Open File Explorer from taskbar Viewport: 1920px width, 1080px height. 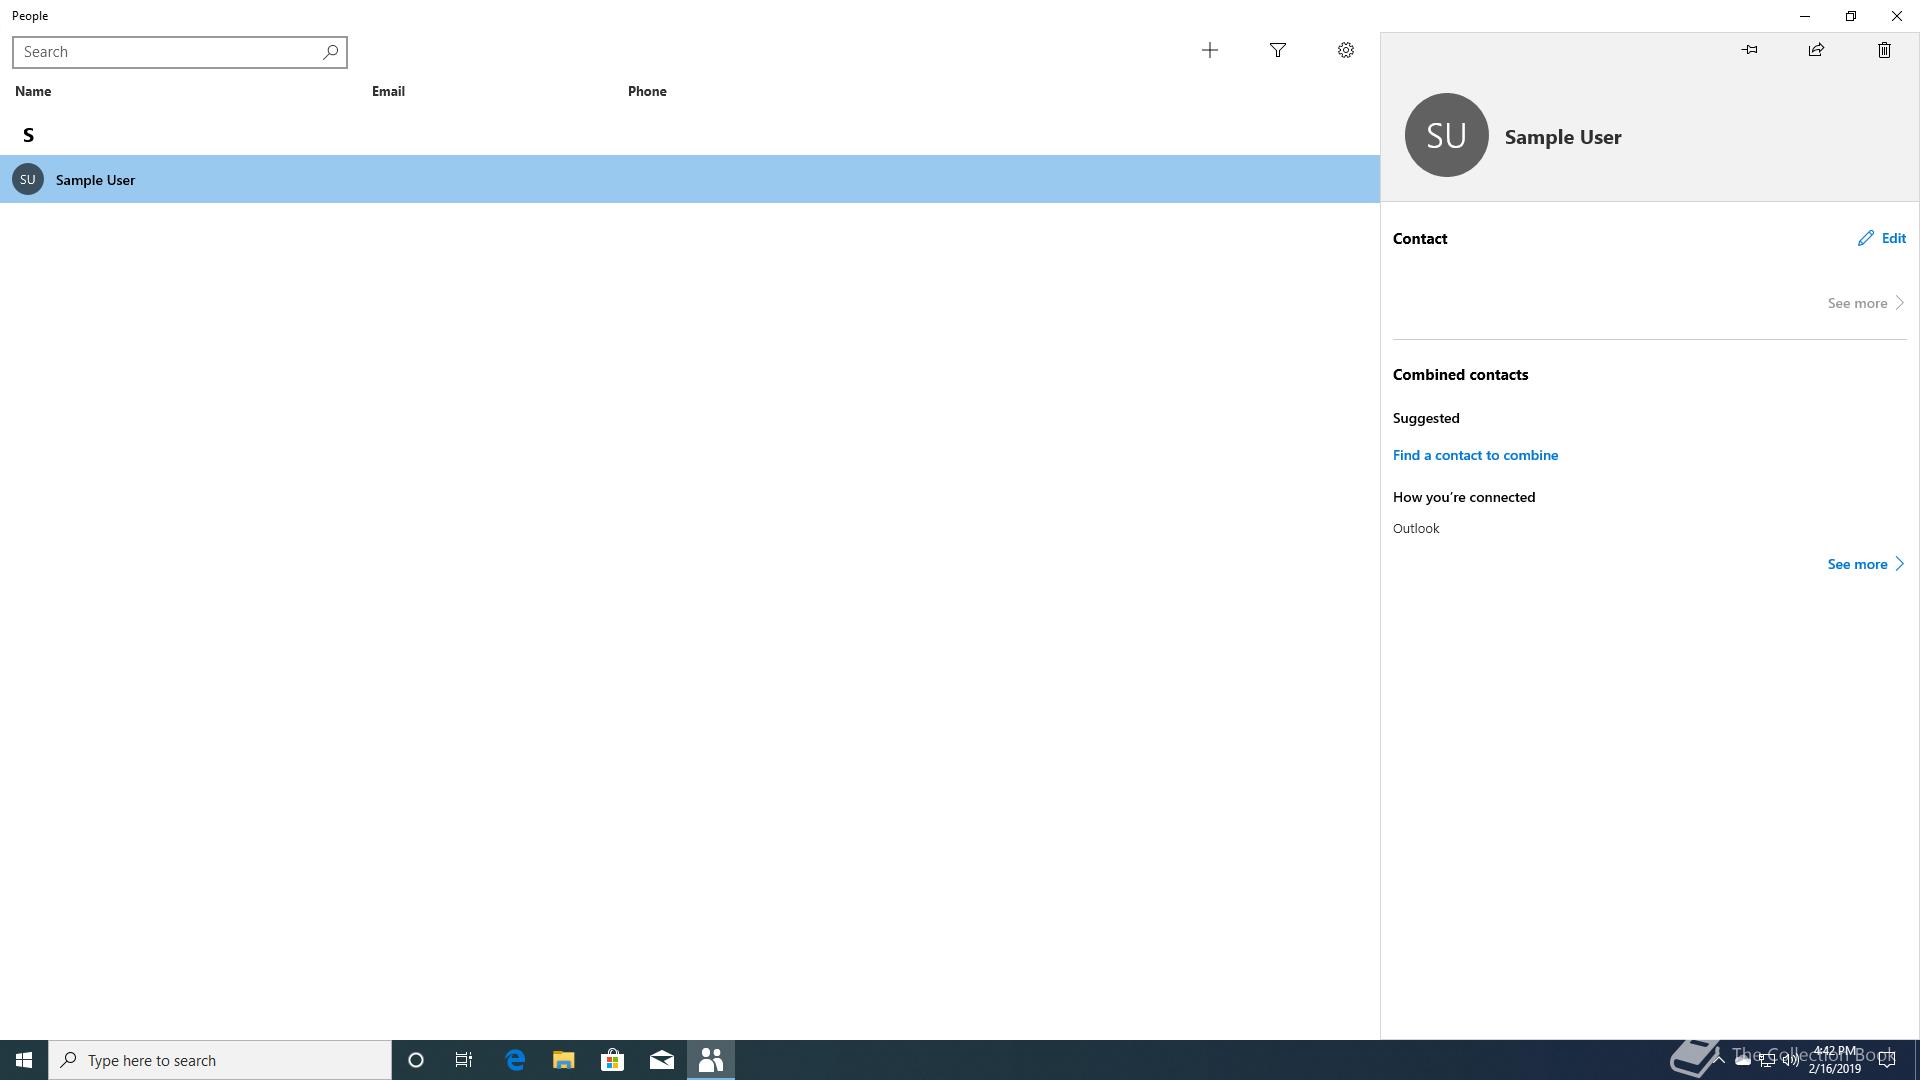564,1060
